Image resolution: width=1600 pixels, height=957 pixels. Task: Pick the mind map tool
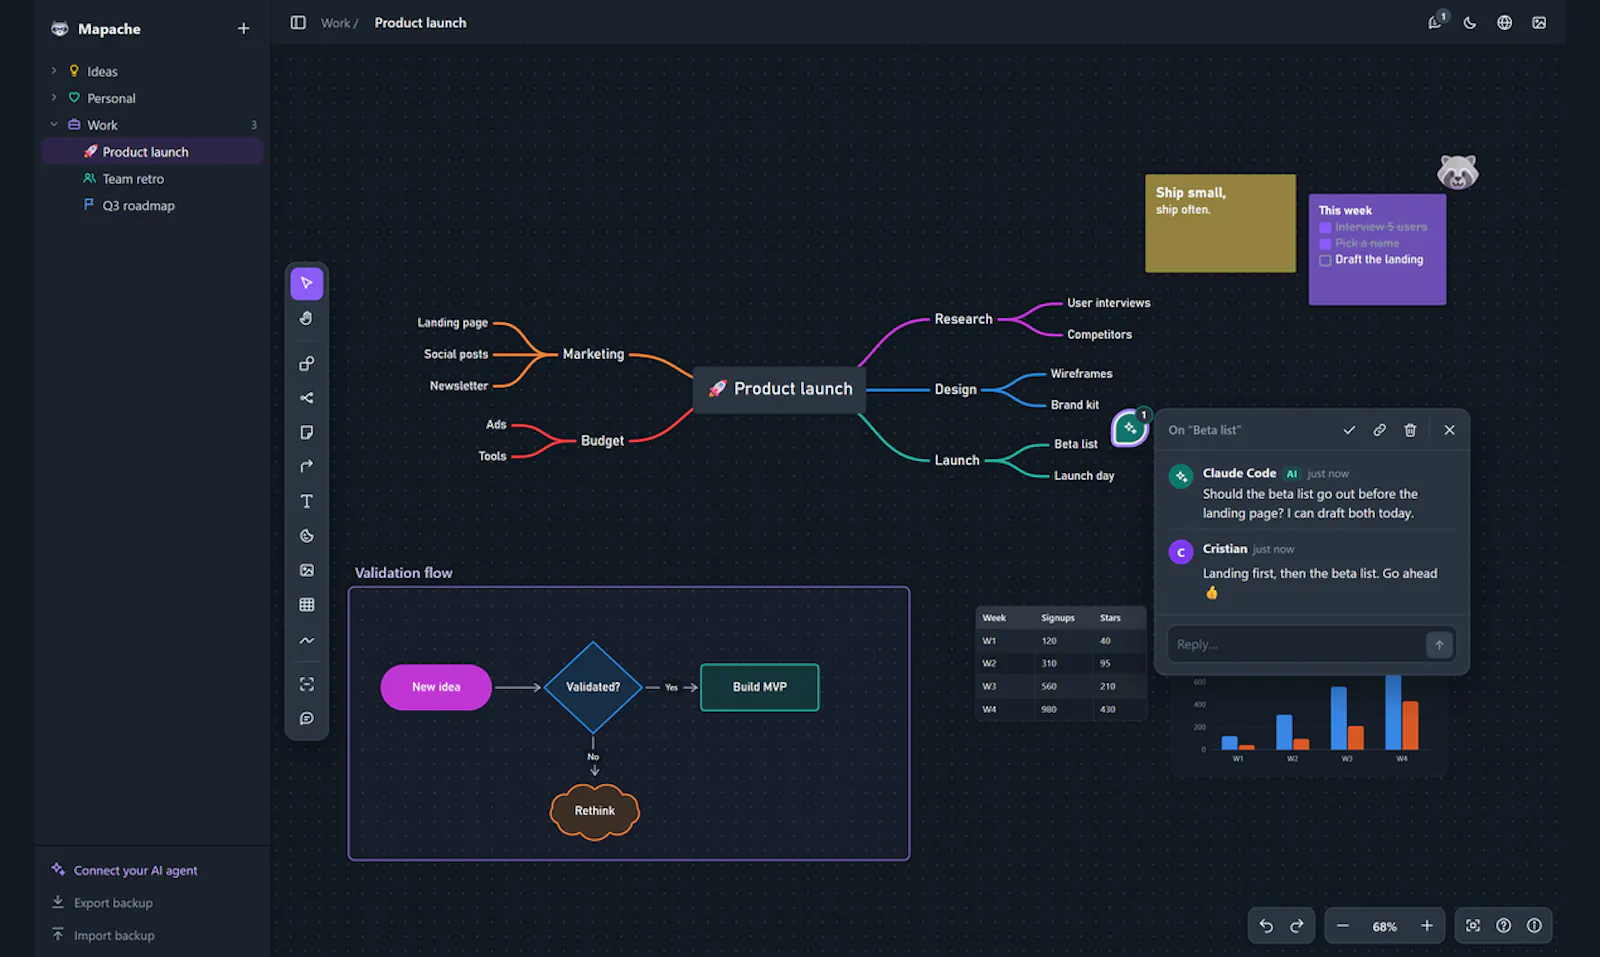click(307, 398)
